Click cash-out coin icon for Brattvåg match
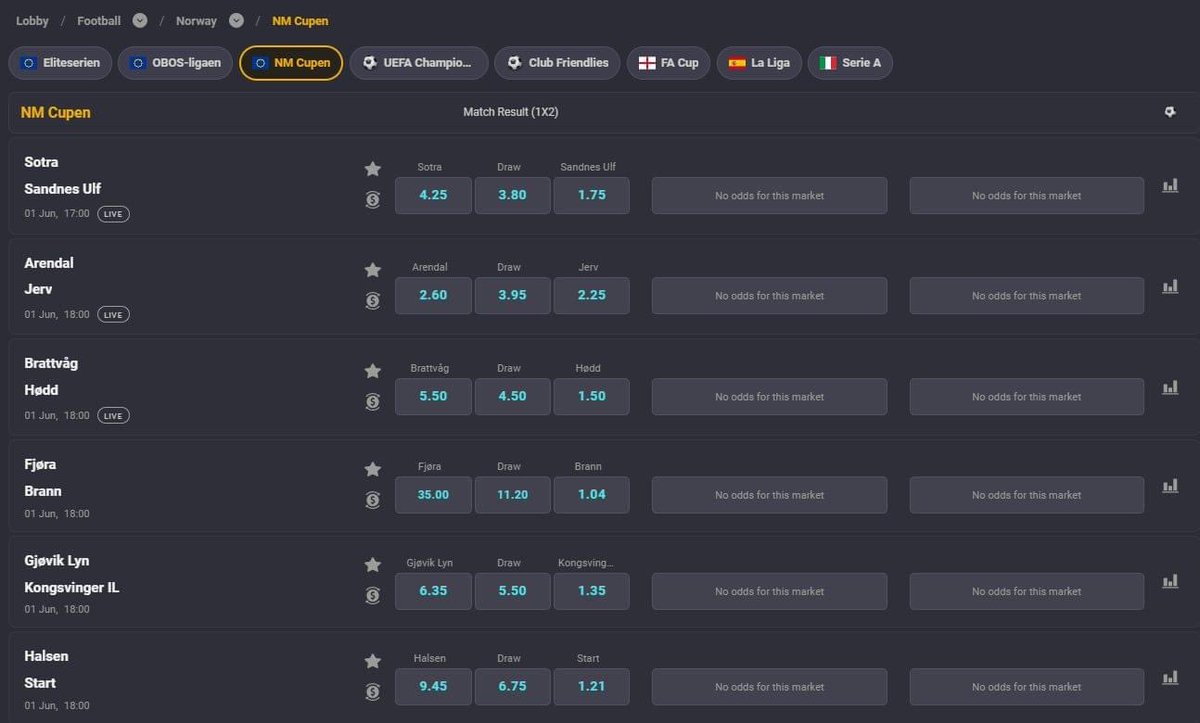 point(373,401)
